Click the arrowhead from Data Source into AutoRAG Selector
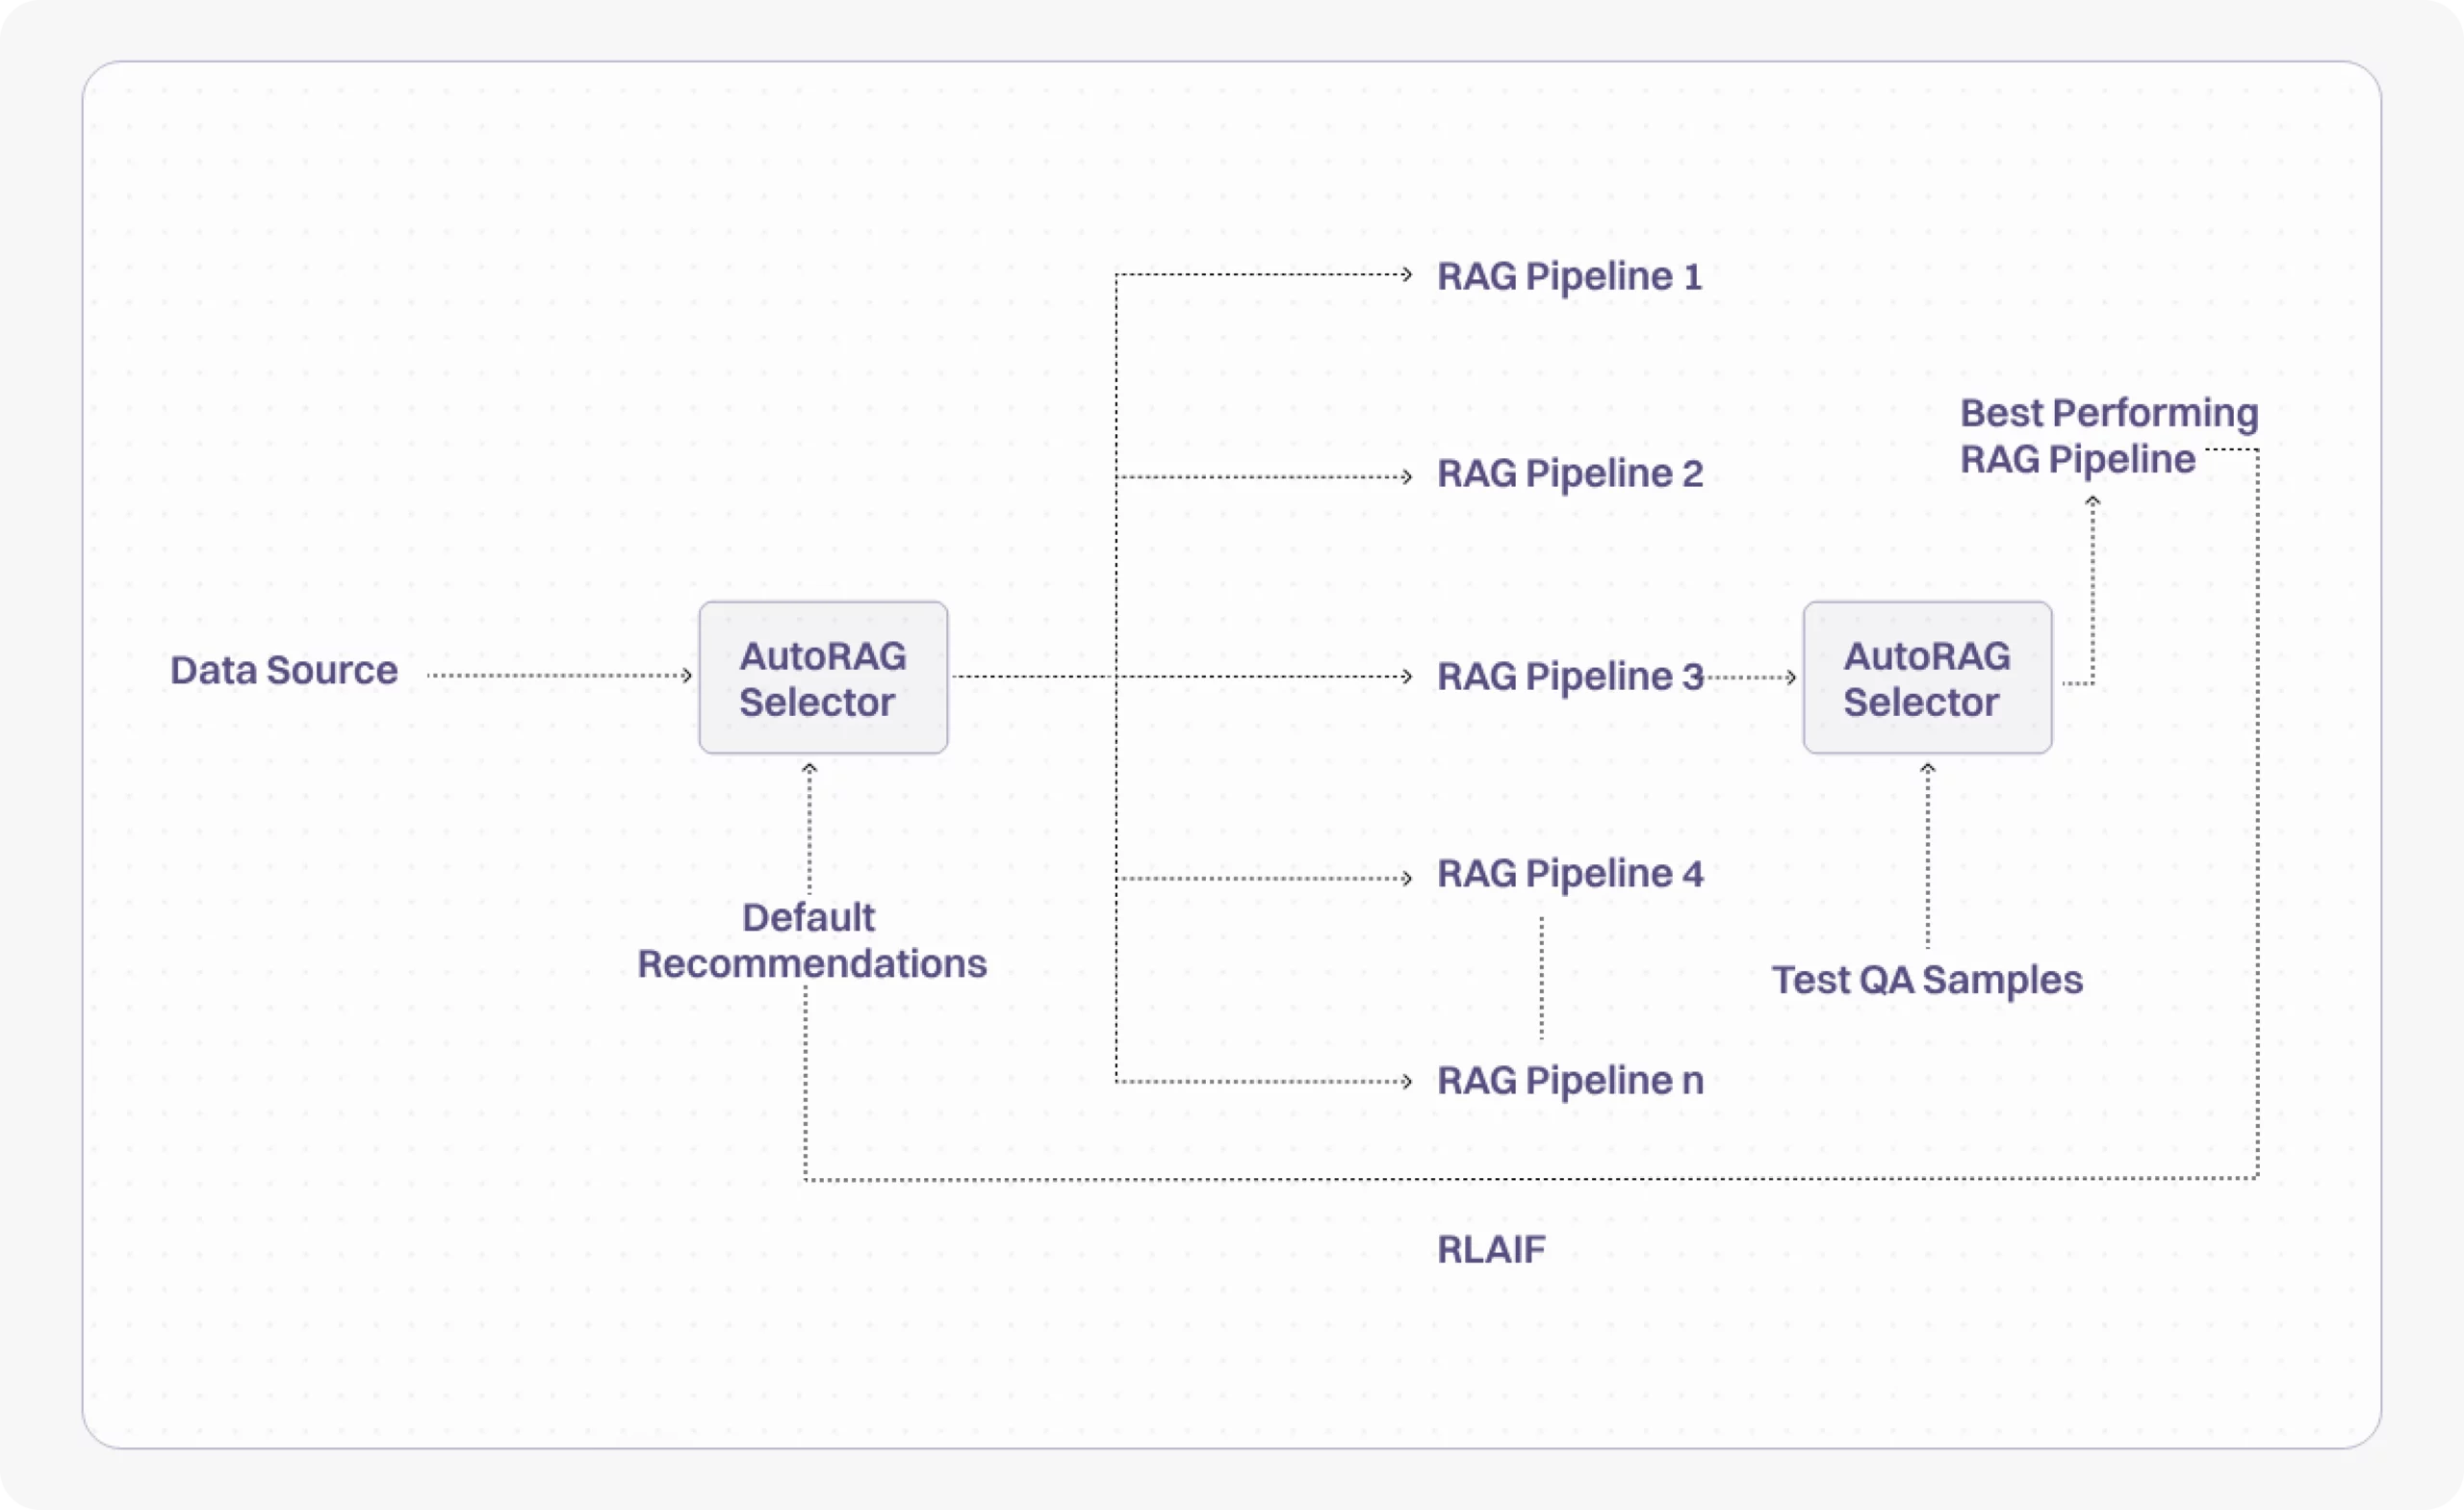Viewport: 2464px width, 1510px height. click(x=687, y=675)
